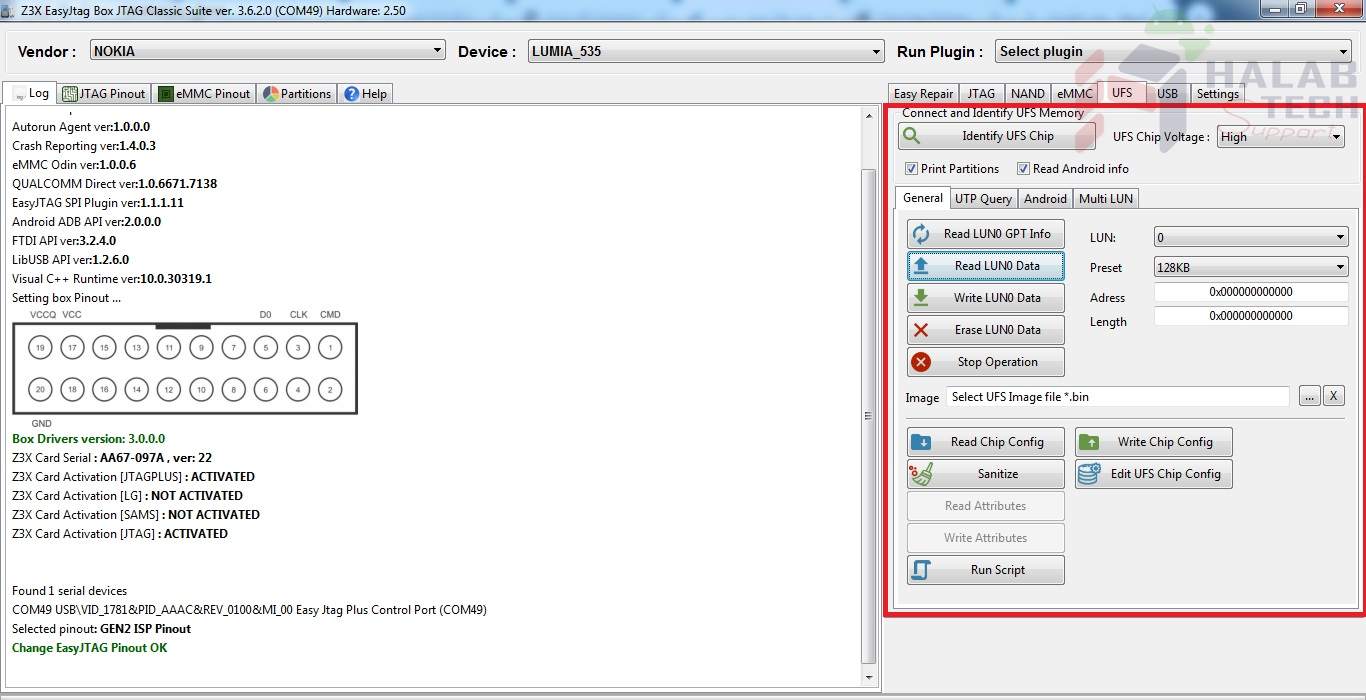Screen dimensions: 1366x700
Task: Click the eMMC Pinout chip icon
Action: [166, 94]
